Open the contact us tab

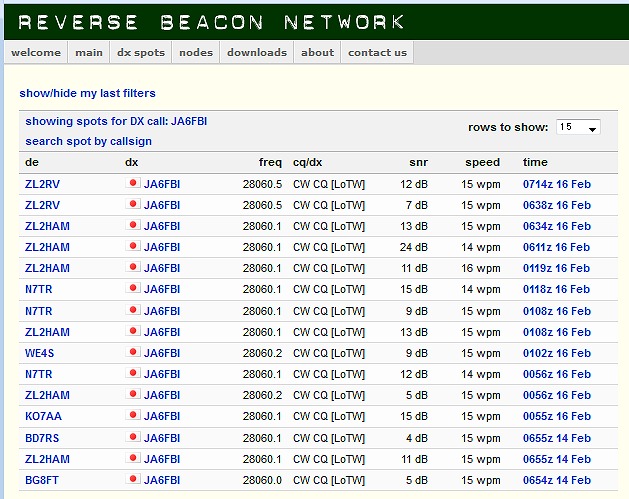pyautogui.click(x=377, y=53)
